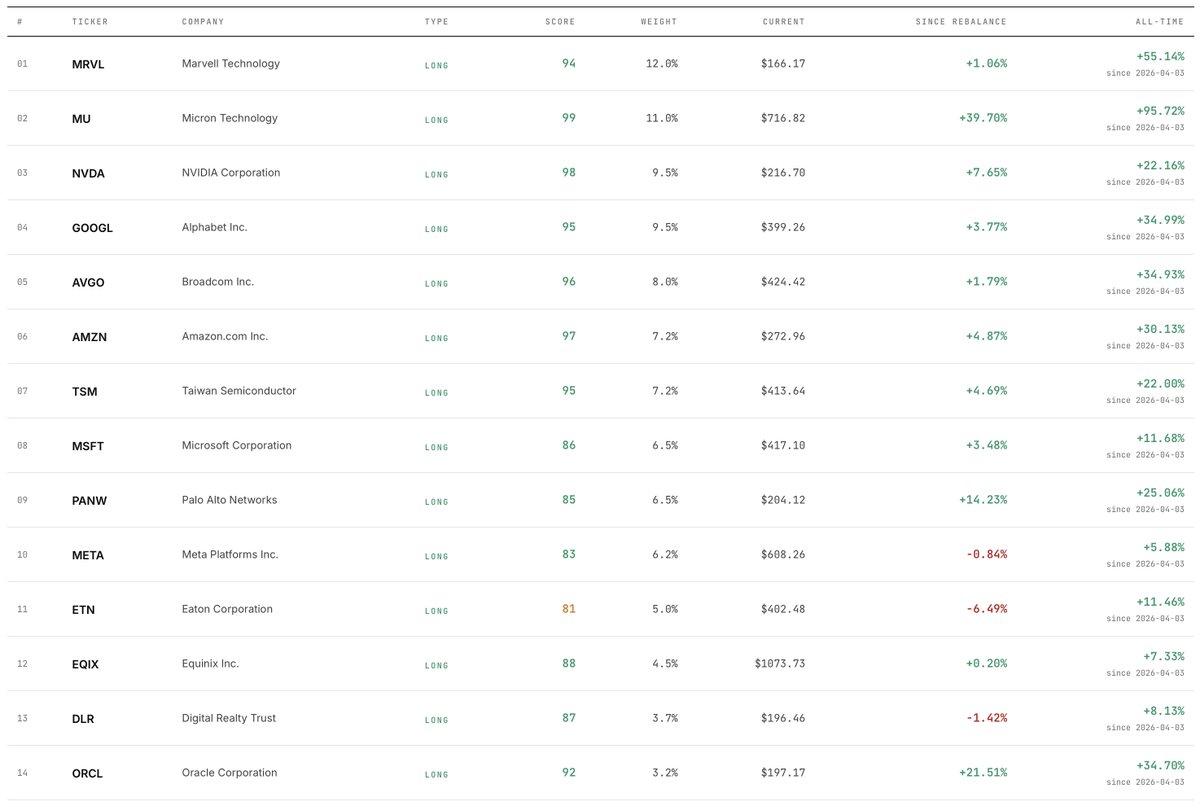Image resolution: width=1200 pixels, height=806 pixels.
Task: Click the SINCE REBALANCE column header
Action: (961, 21)
